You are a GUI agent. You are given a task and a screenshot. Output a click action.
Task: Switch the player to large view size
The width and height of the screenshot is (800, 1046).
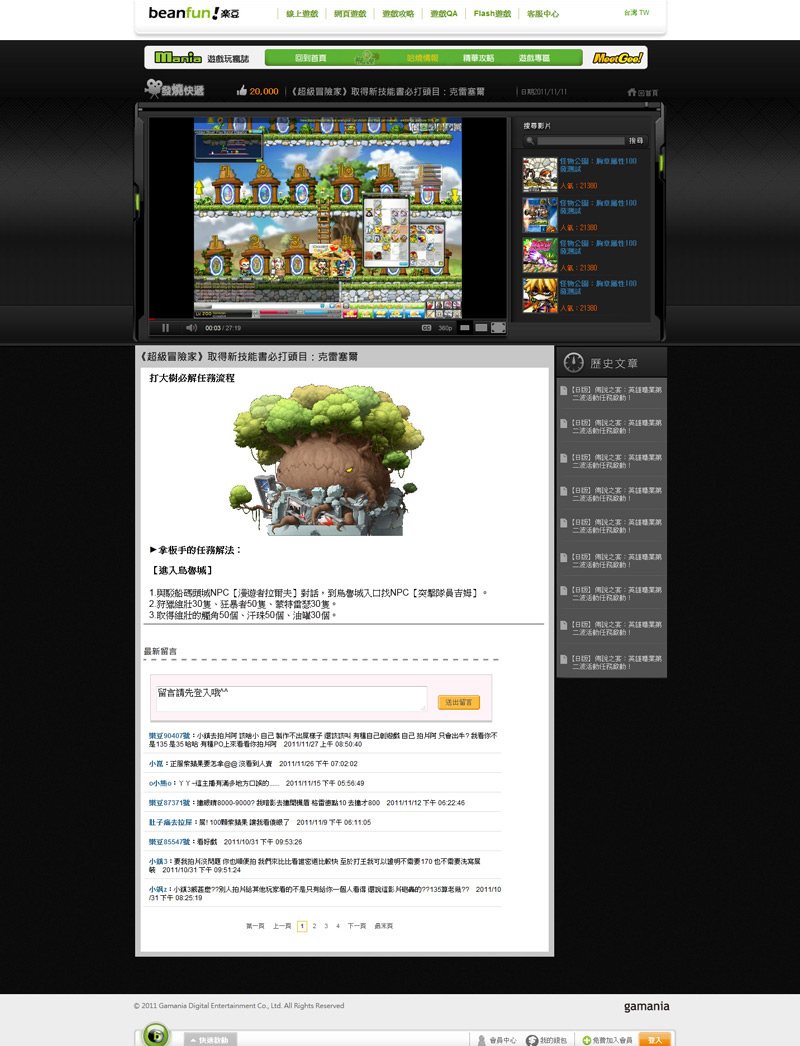pyautogui.click(x=481, y=328)
